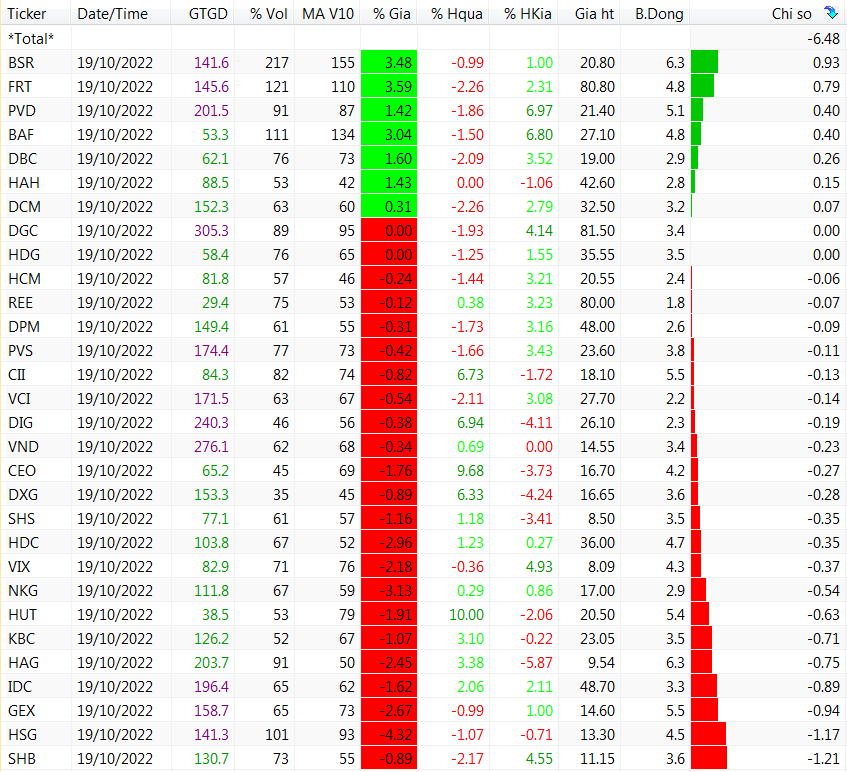The width and height of the screenshot is (847, 772).
Task: Click B.Dong value 6.3 for HAG
Action: coord(675,663)
